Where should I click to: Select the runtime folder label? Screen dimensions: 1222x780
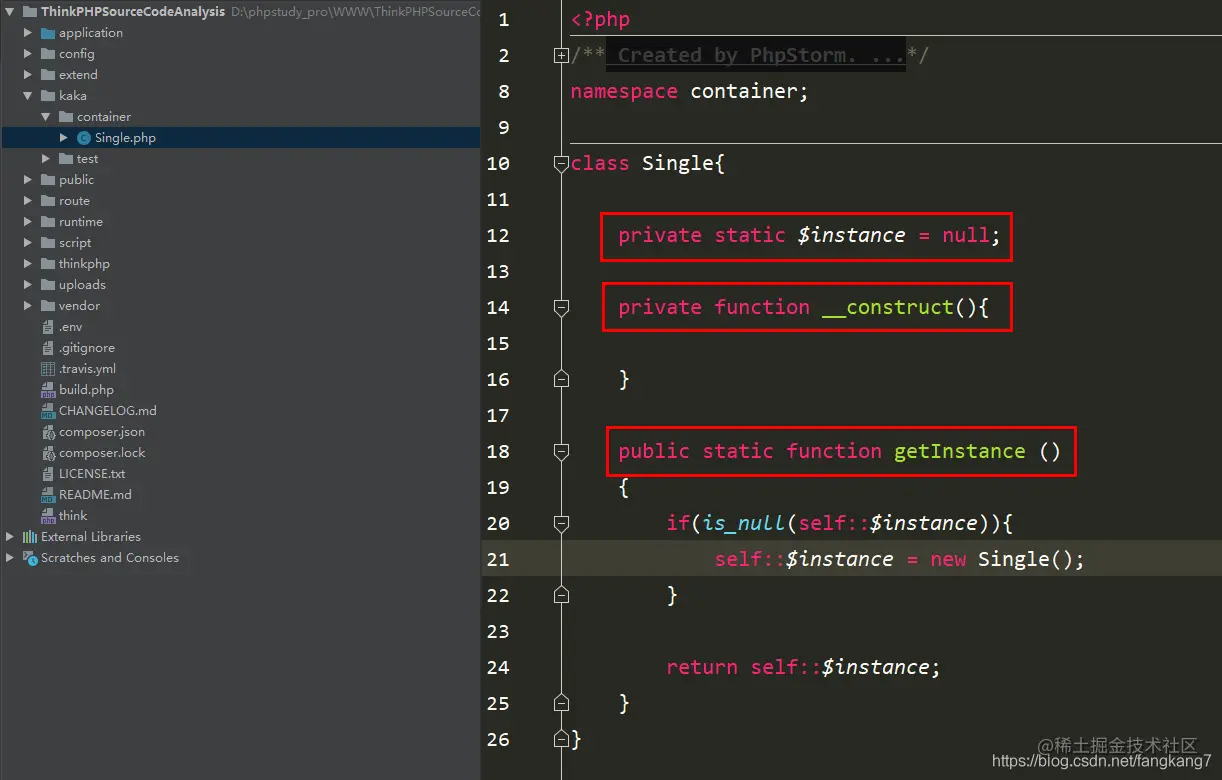(81, 222)
